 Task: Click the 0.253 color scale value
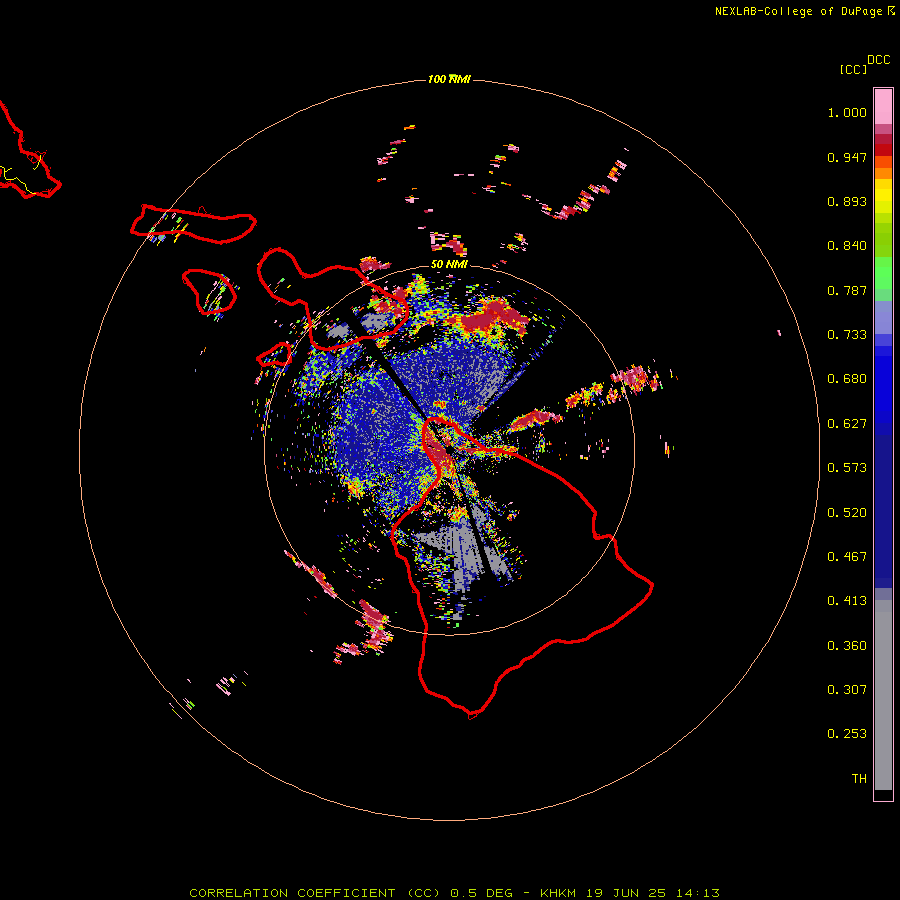coord(847,734)
